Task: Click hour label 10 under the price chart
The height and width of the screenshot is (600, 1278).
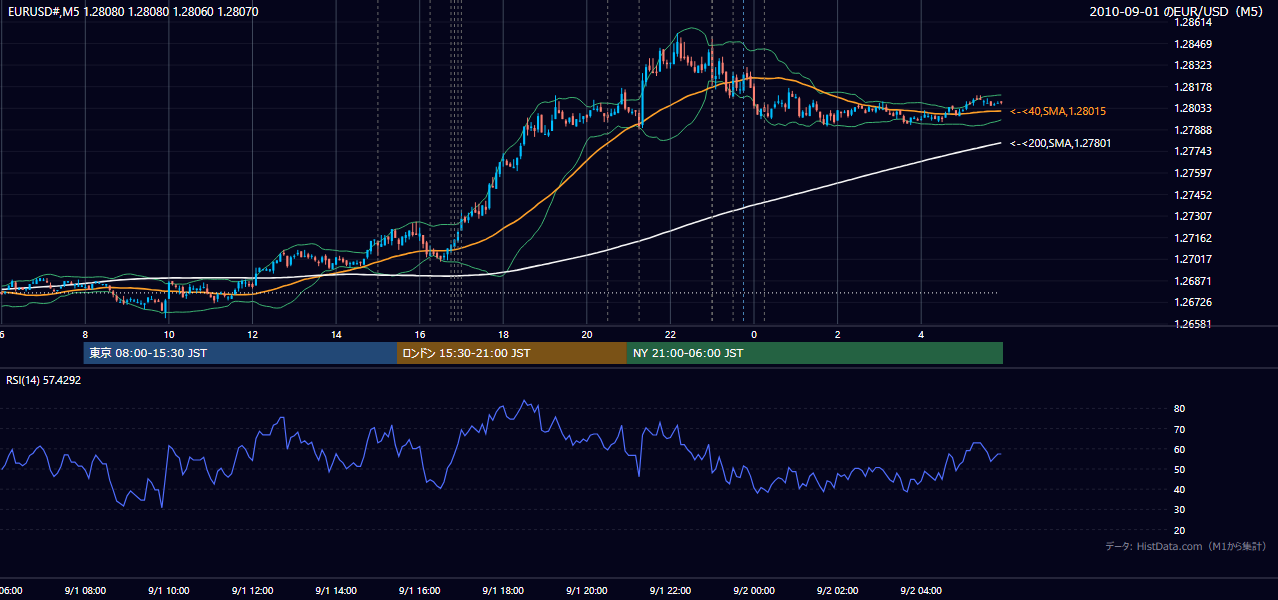Action: pos(169,334)
